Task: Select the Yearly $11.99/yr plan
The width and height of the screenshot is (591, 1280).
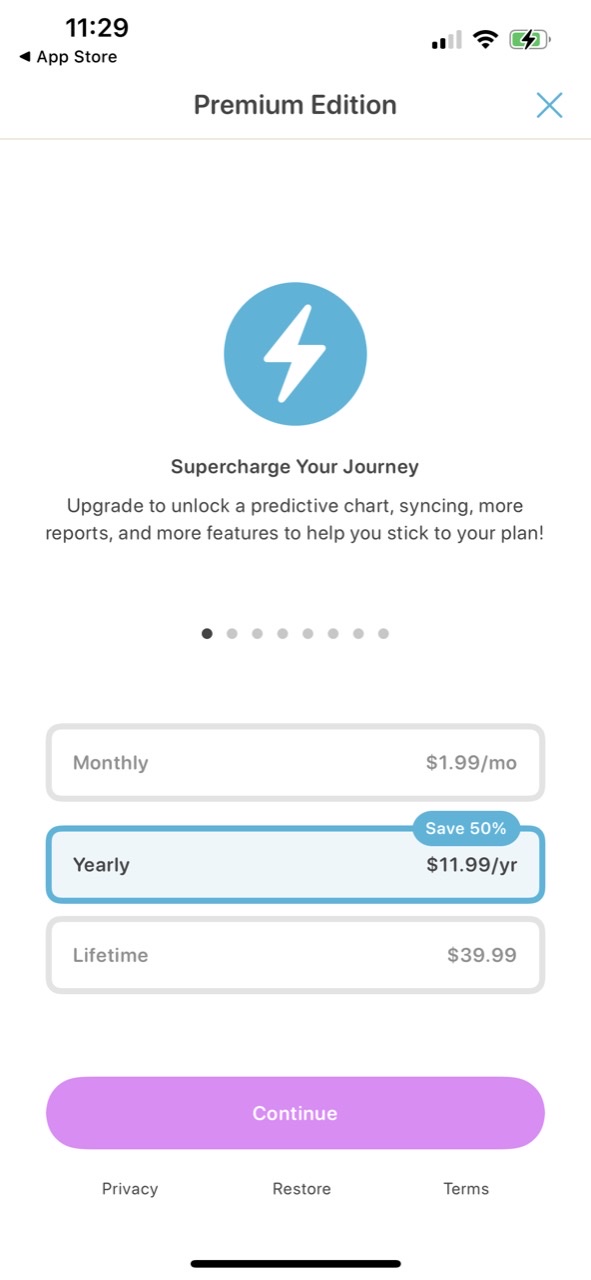Action: pyautogui.click(x=295, y=865)
